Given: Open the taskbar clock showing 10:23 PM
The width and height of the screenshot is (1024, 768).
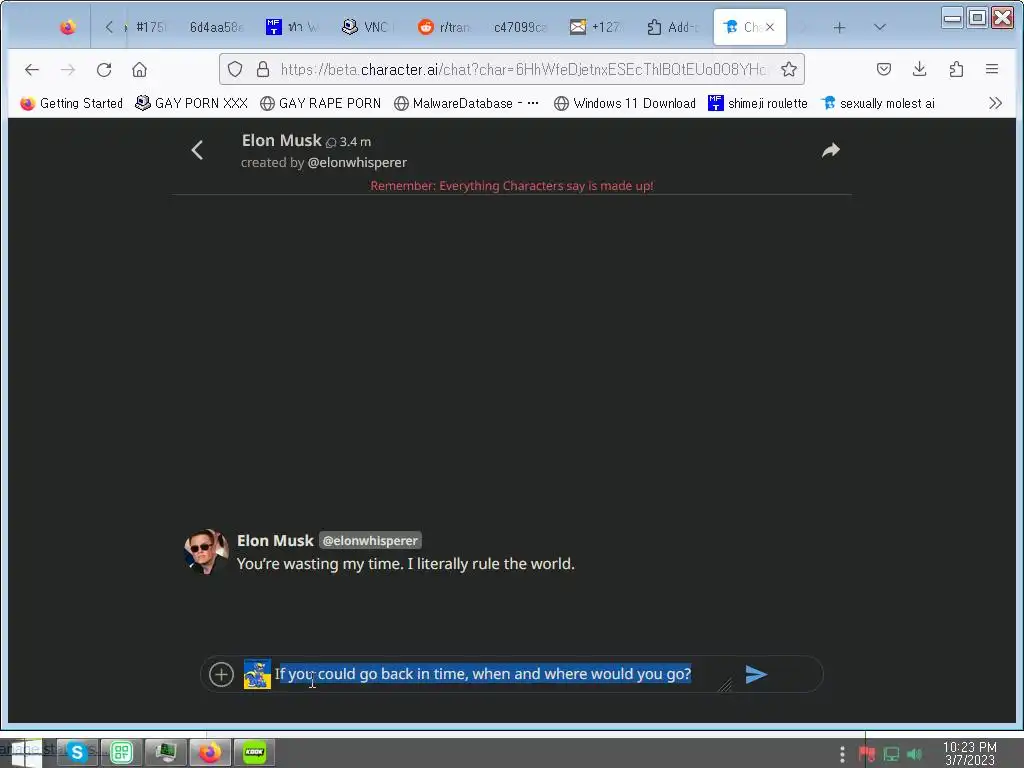Looking at the screenshot, I should (970, 754).
